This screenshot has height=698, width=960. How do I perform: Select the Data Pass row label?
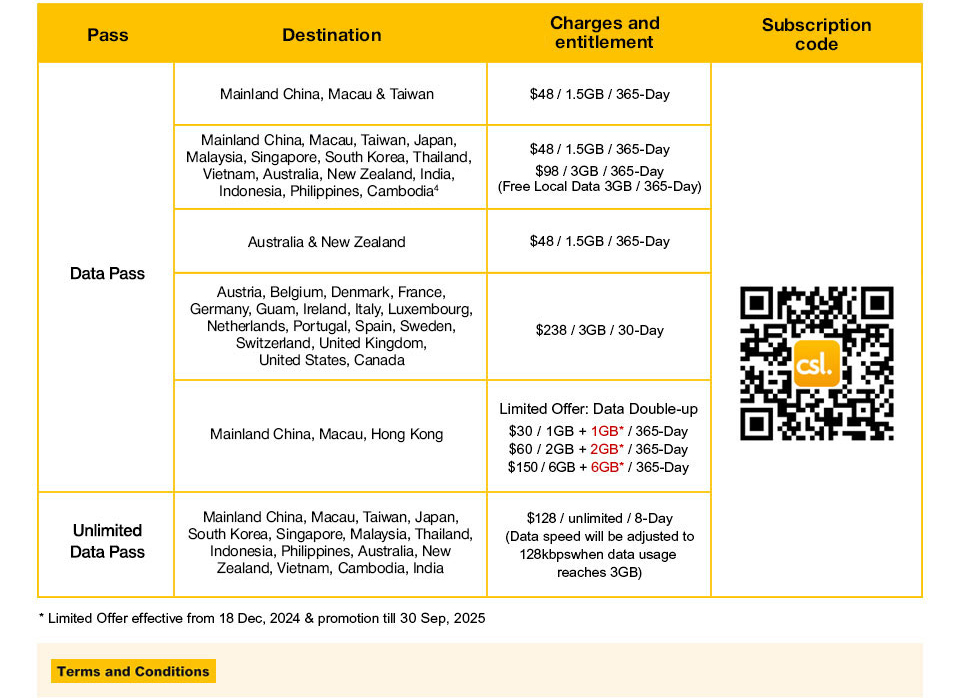(x=107, y=273)
